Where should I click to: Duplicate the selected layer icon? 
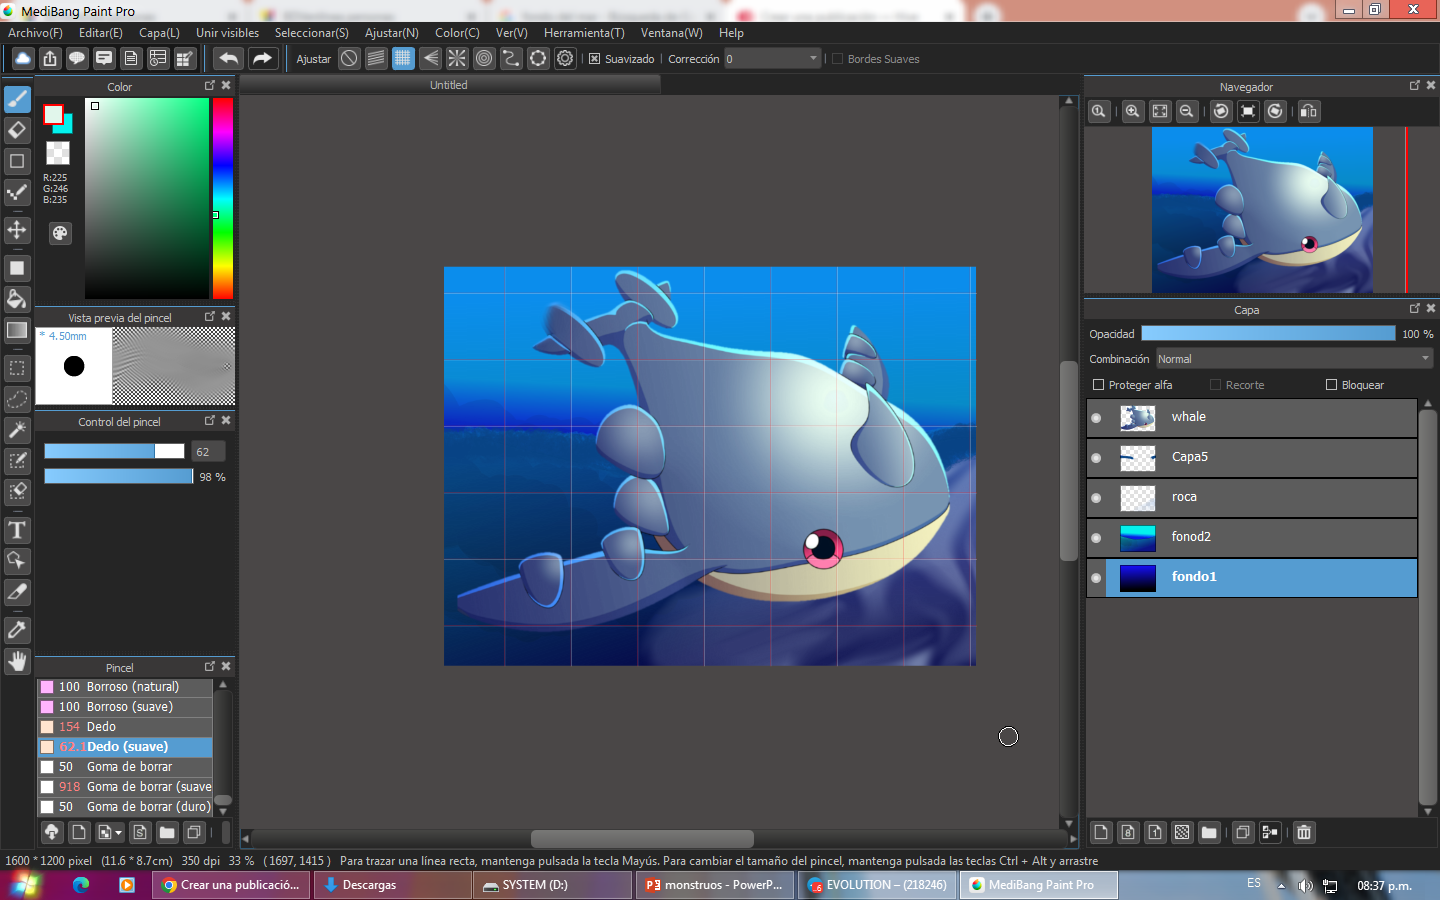1243,832
